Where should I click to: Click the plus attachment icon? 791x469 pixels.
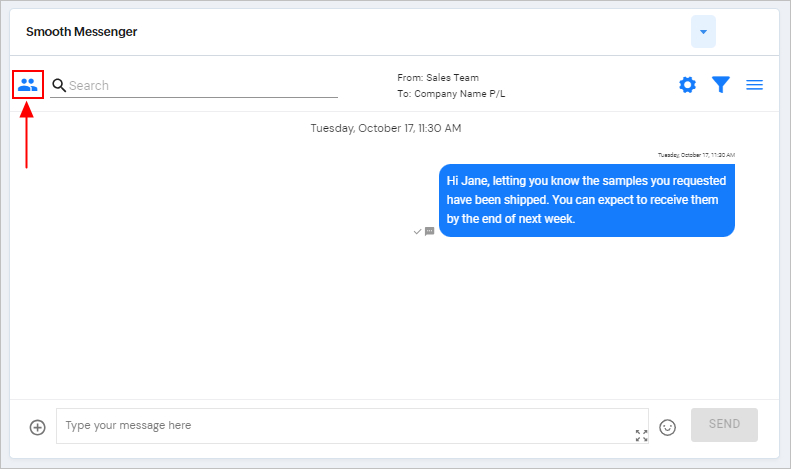[x=37, y=427]
